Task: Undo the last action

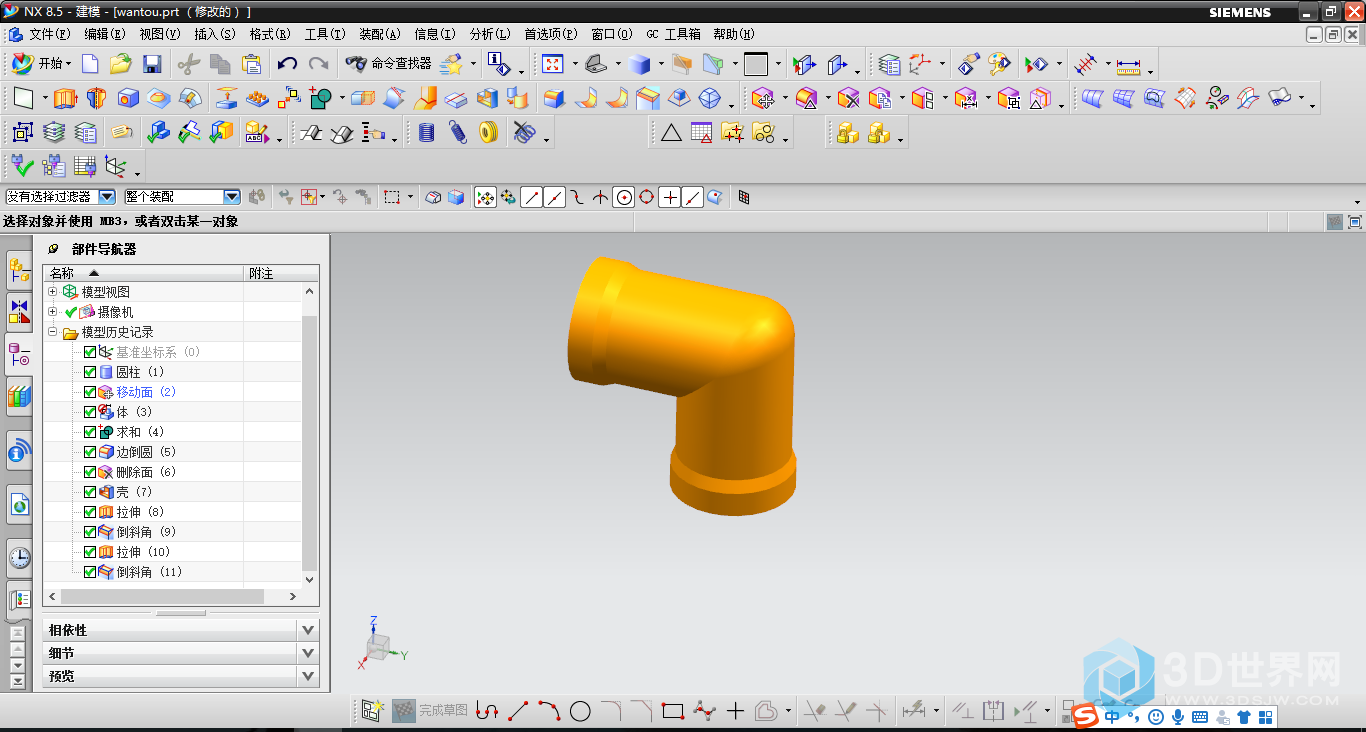Action: tap(287, 64)
